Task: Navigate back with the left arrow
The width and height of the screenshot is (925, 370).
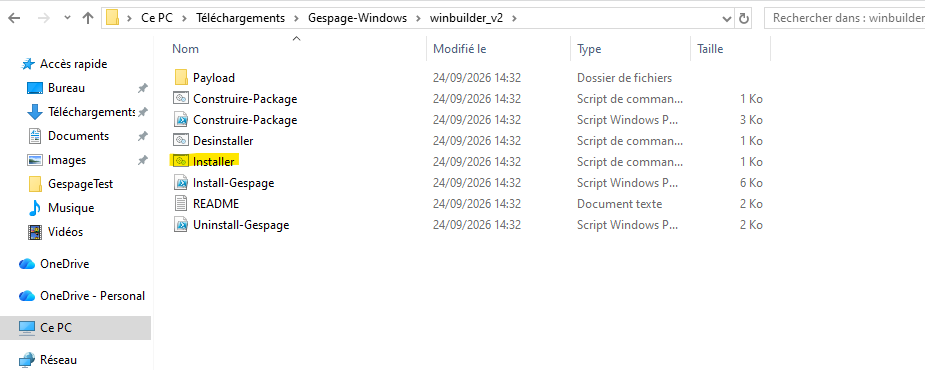Action: click(x=14, y=18)
